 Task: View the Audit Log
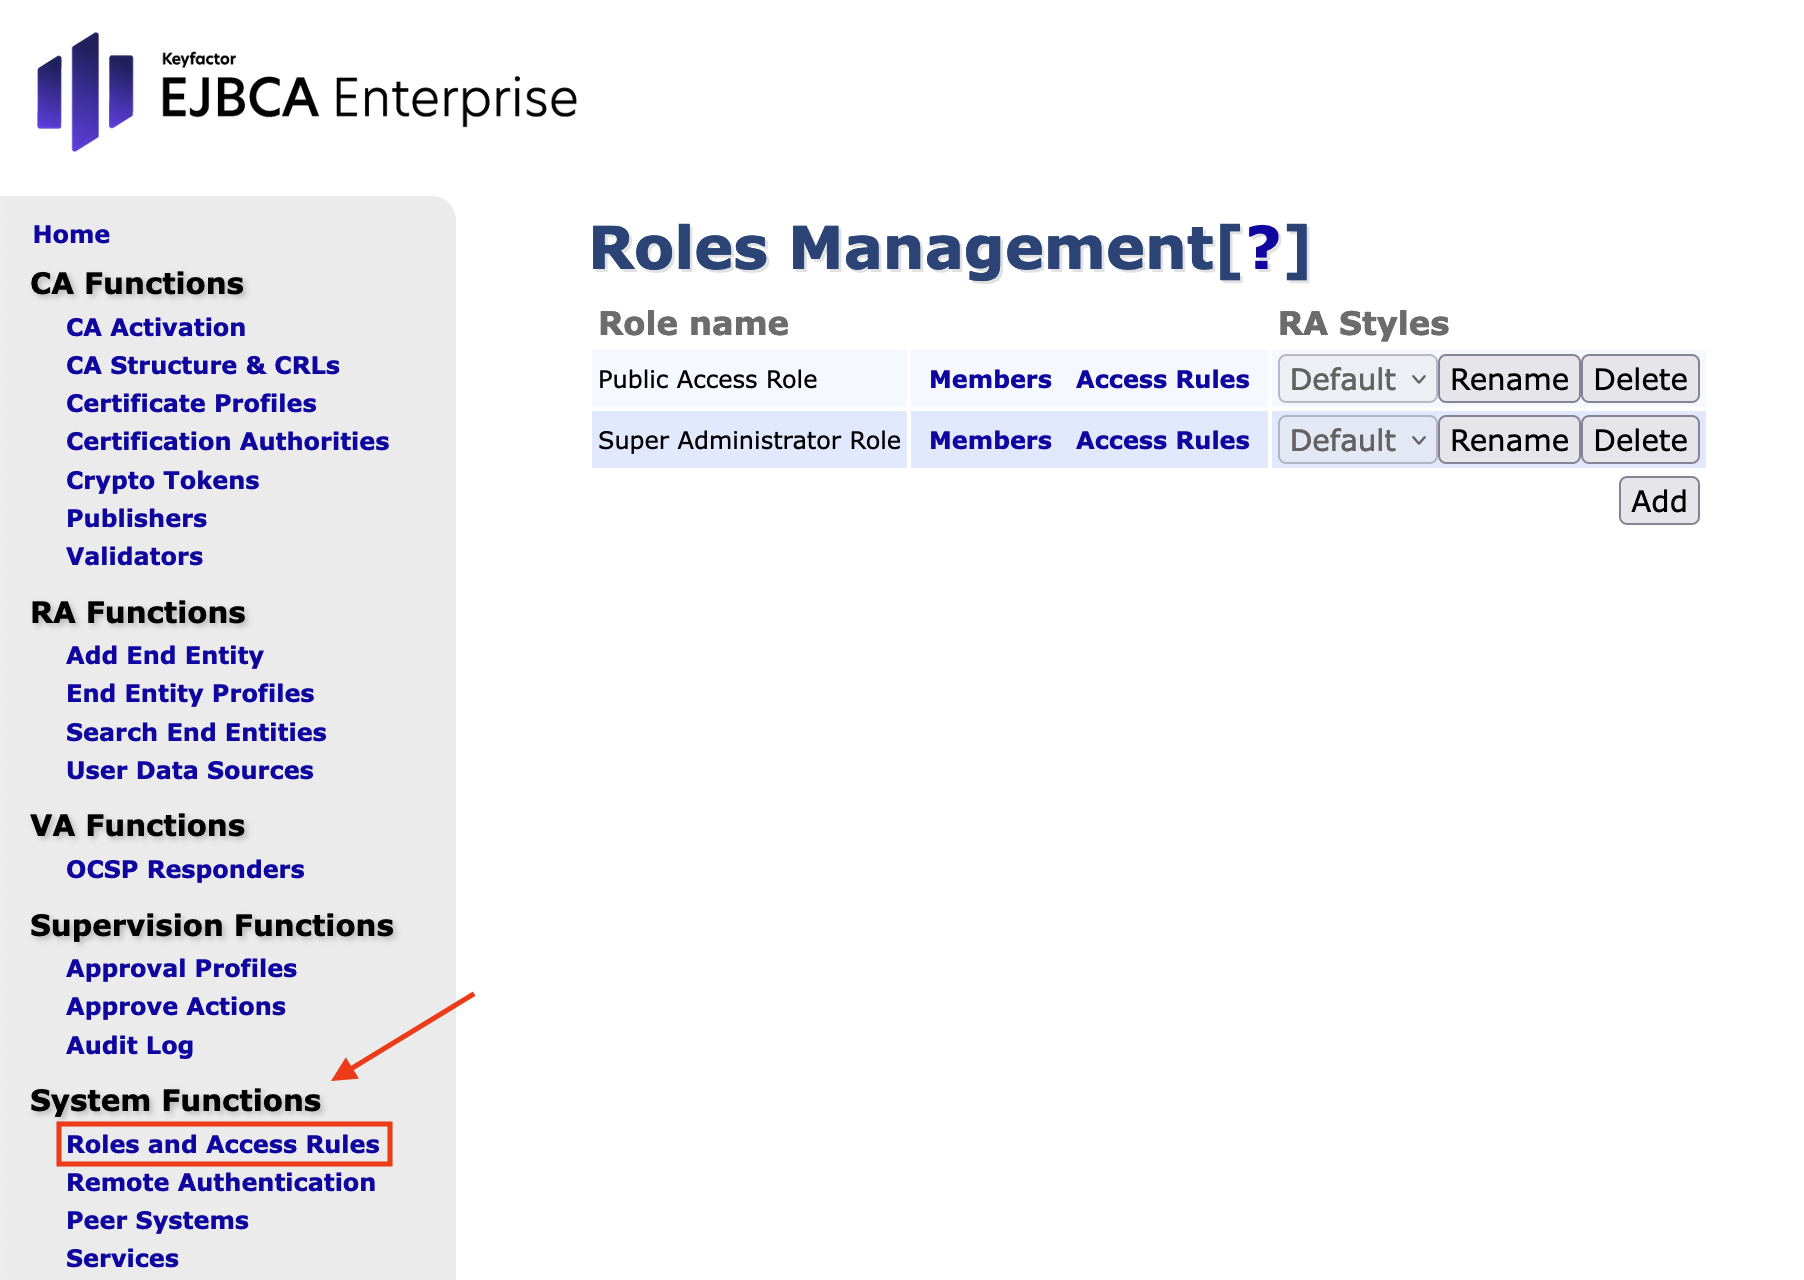click(130, 1045)
